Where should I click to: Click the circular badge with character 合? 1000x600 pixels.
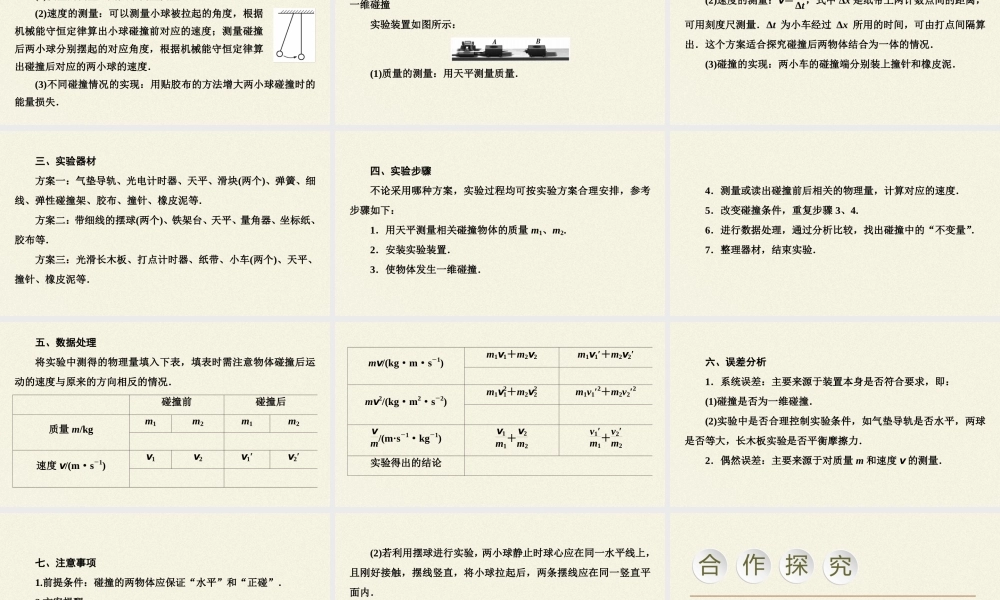click(711, 565)
